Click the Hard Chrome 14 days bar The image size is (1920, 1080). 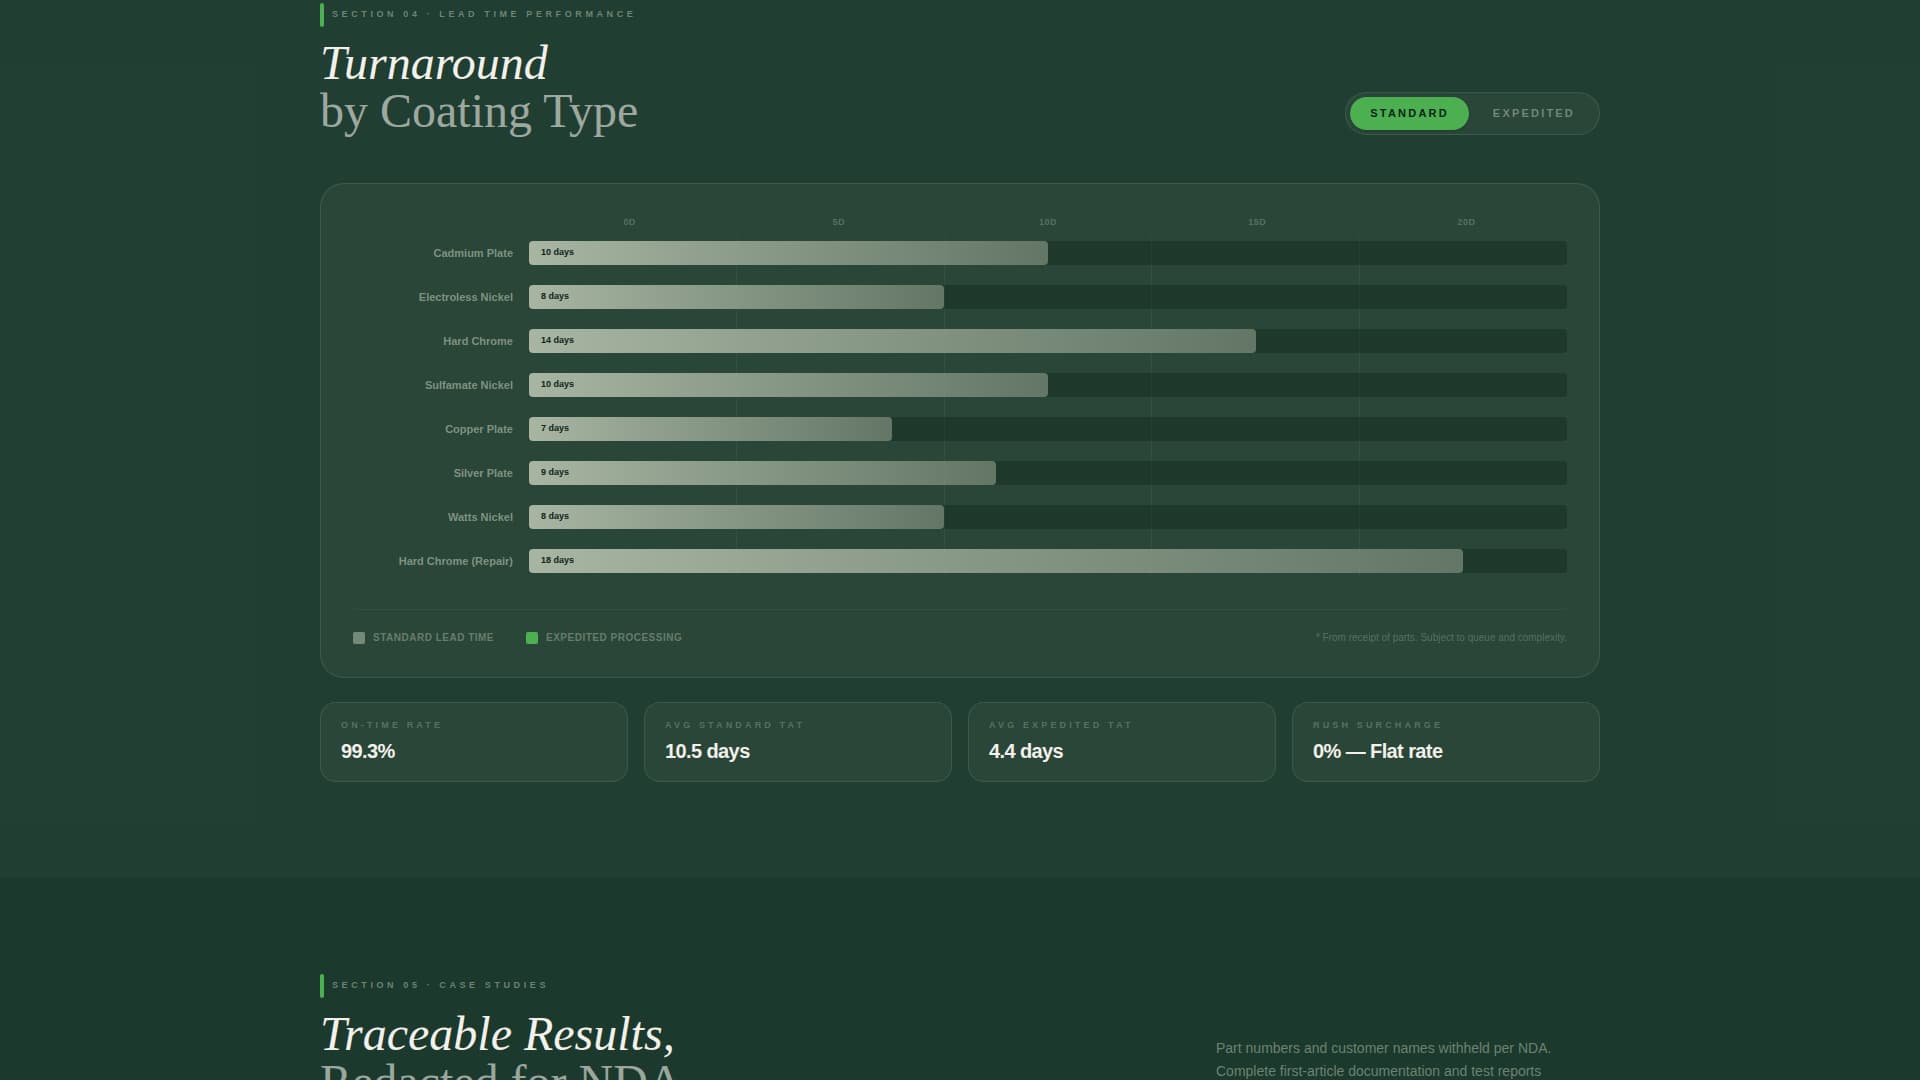point(892,341)
